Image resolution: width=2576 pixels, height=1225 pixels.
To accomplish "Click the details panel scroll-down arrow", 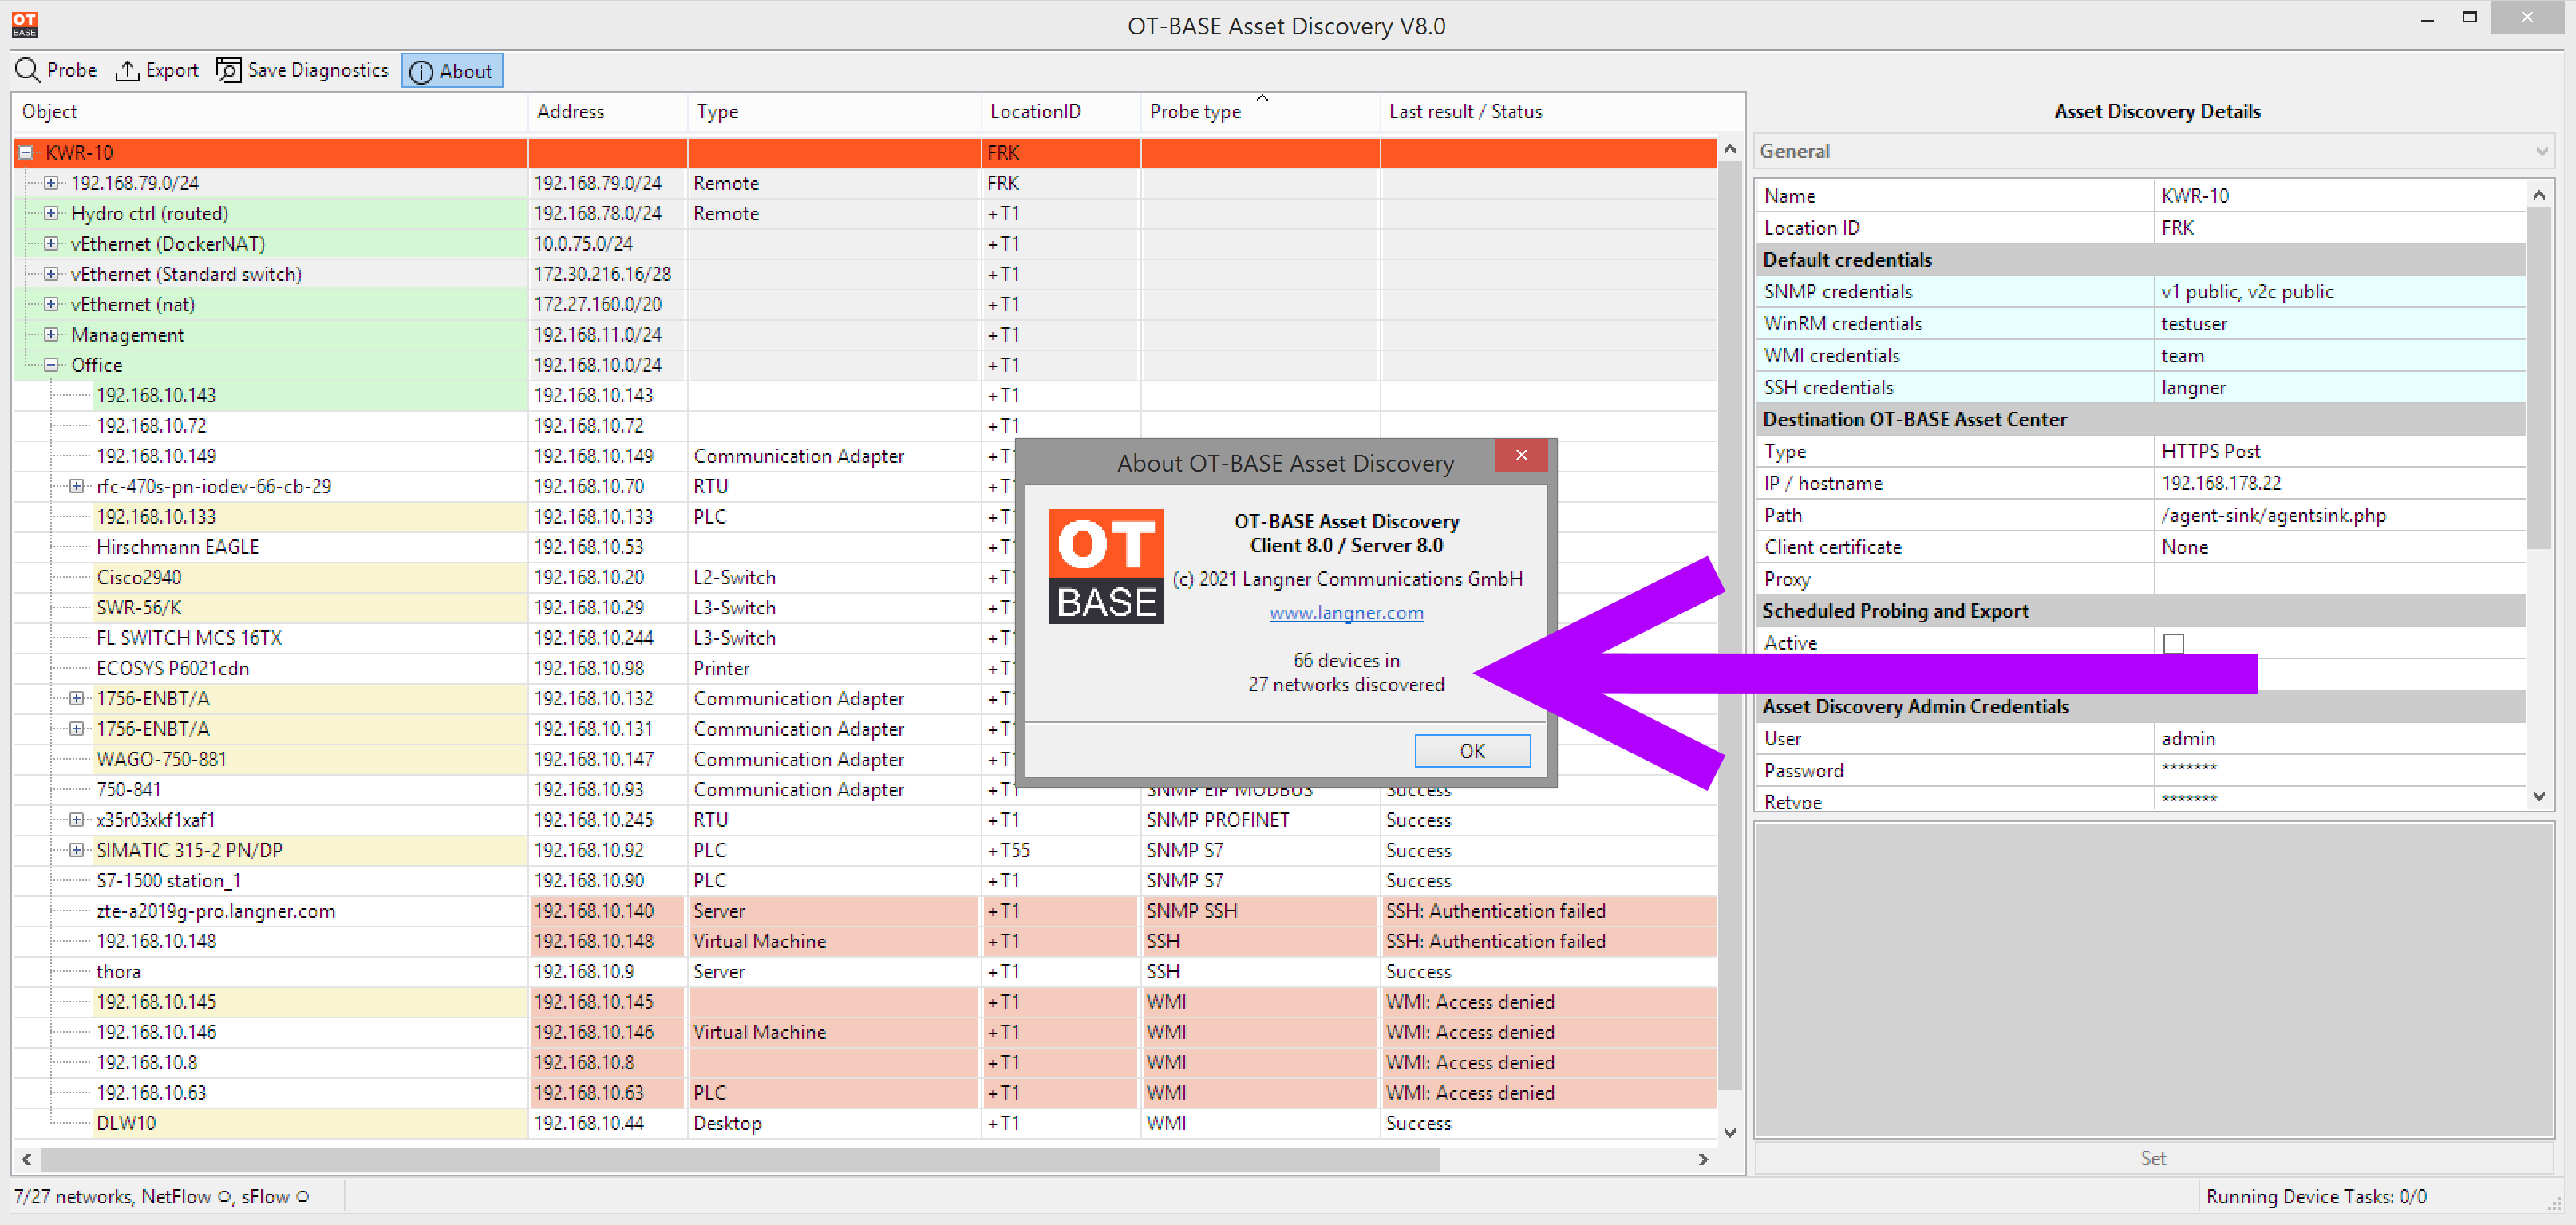I will tap(2538, 796).
